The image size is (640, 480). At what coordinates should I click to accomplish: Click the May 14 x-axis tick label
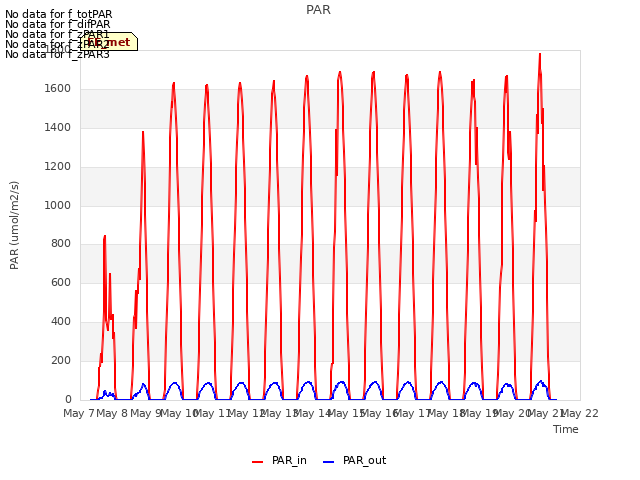(313, 413)
